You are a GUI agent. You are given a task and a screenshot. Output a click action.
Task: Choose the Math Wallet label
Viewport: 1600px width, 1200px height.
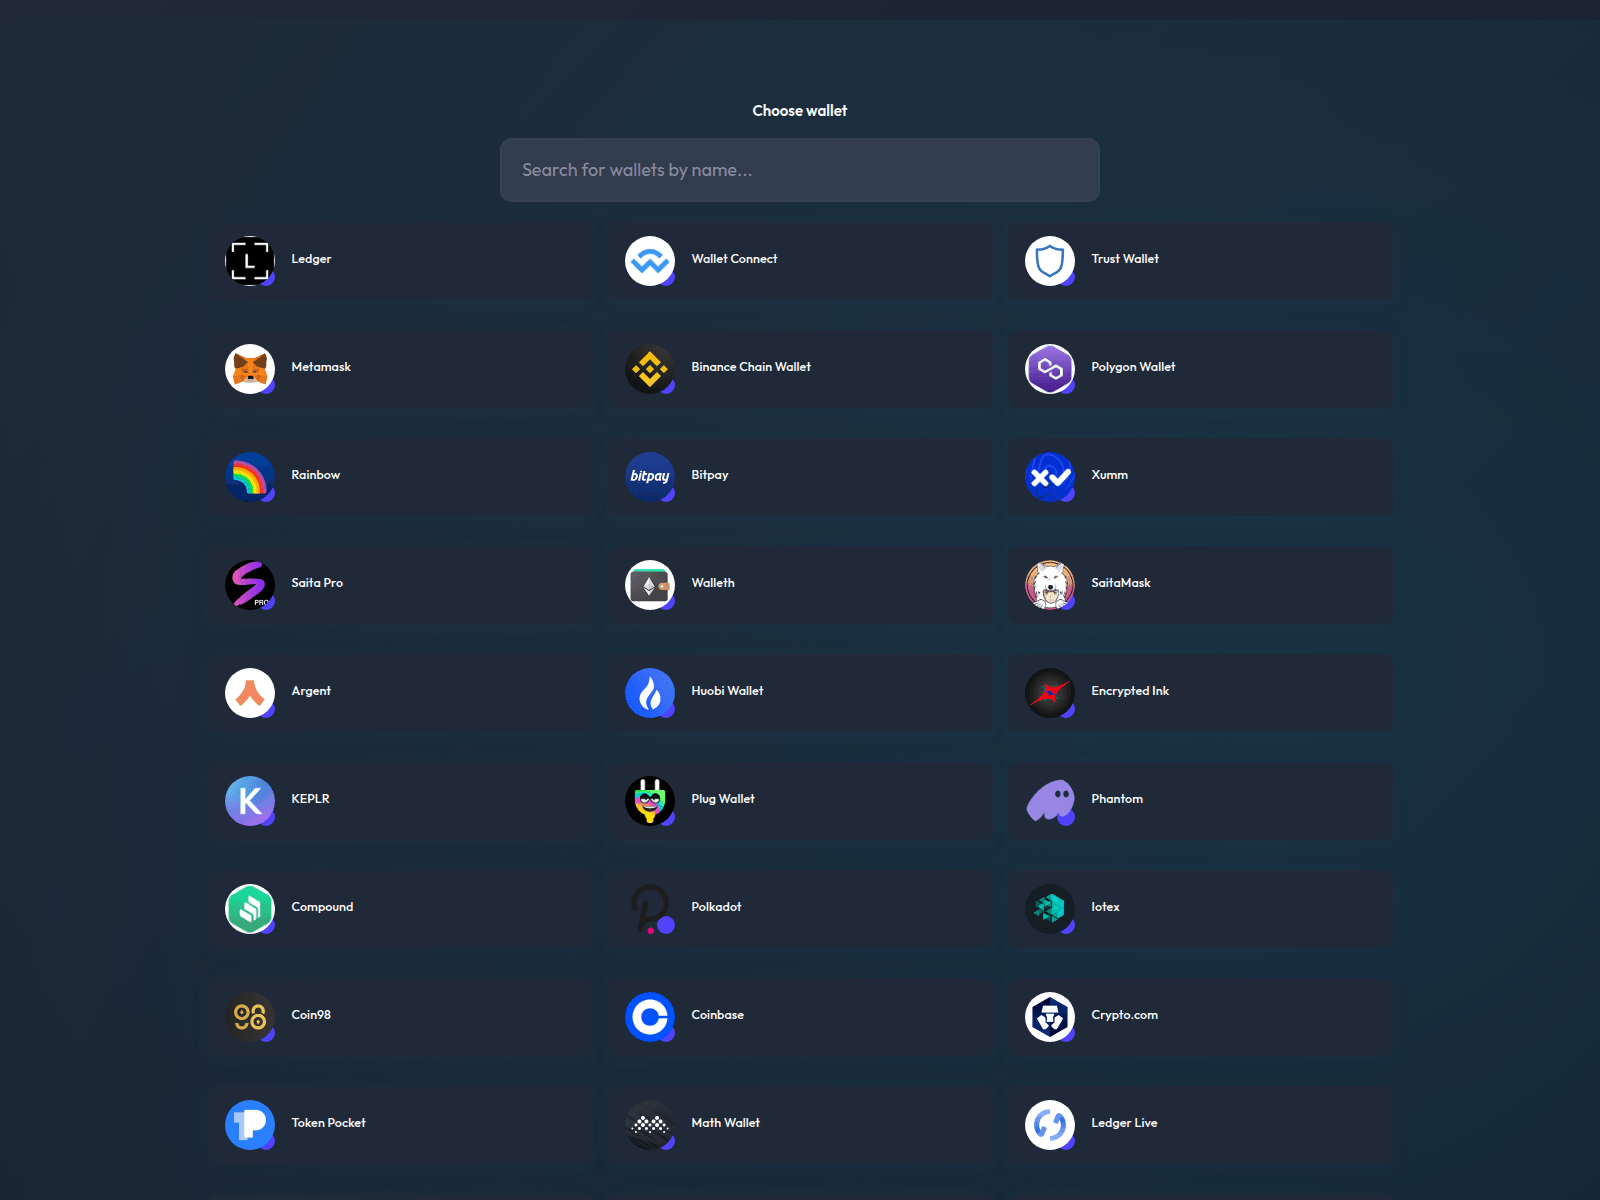coord(725,1123)
